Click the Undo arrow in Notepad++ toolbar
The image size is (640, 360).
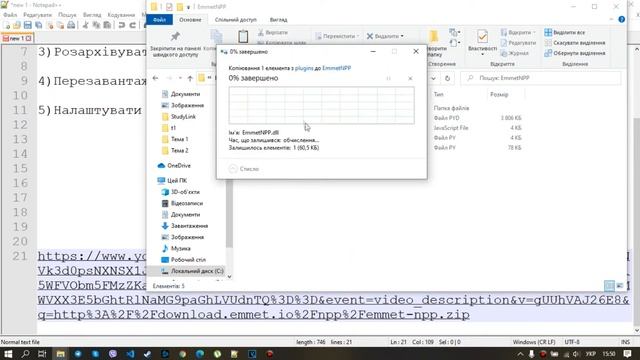[121, 25]
